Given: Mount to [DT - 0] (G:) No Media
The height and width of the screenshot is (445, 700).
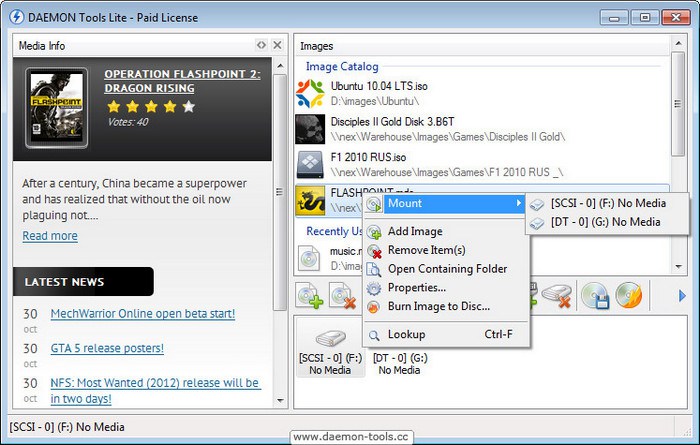Looking at the screenshot, I should [x=607, y=222].
